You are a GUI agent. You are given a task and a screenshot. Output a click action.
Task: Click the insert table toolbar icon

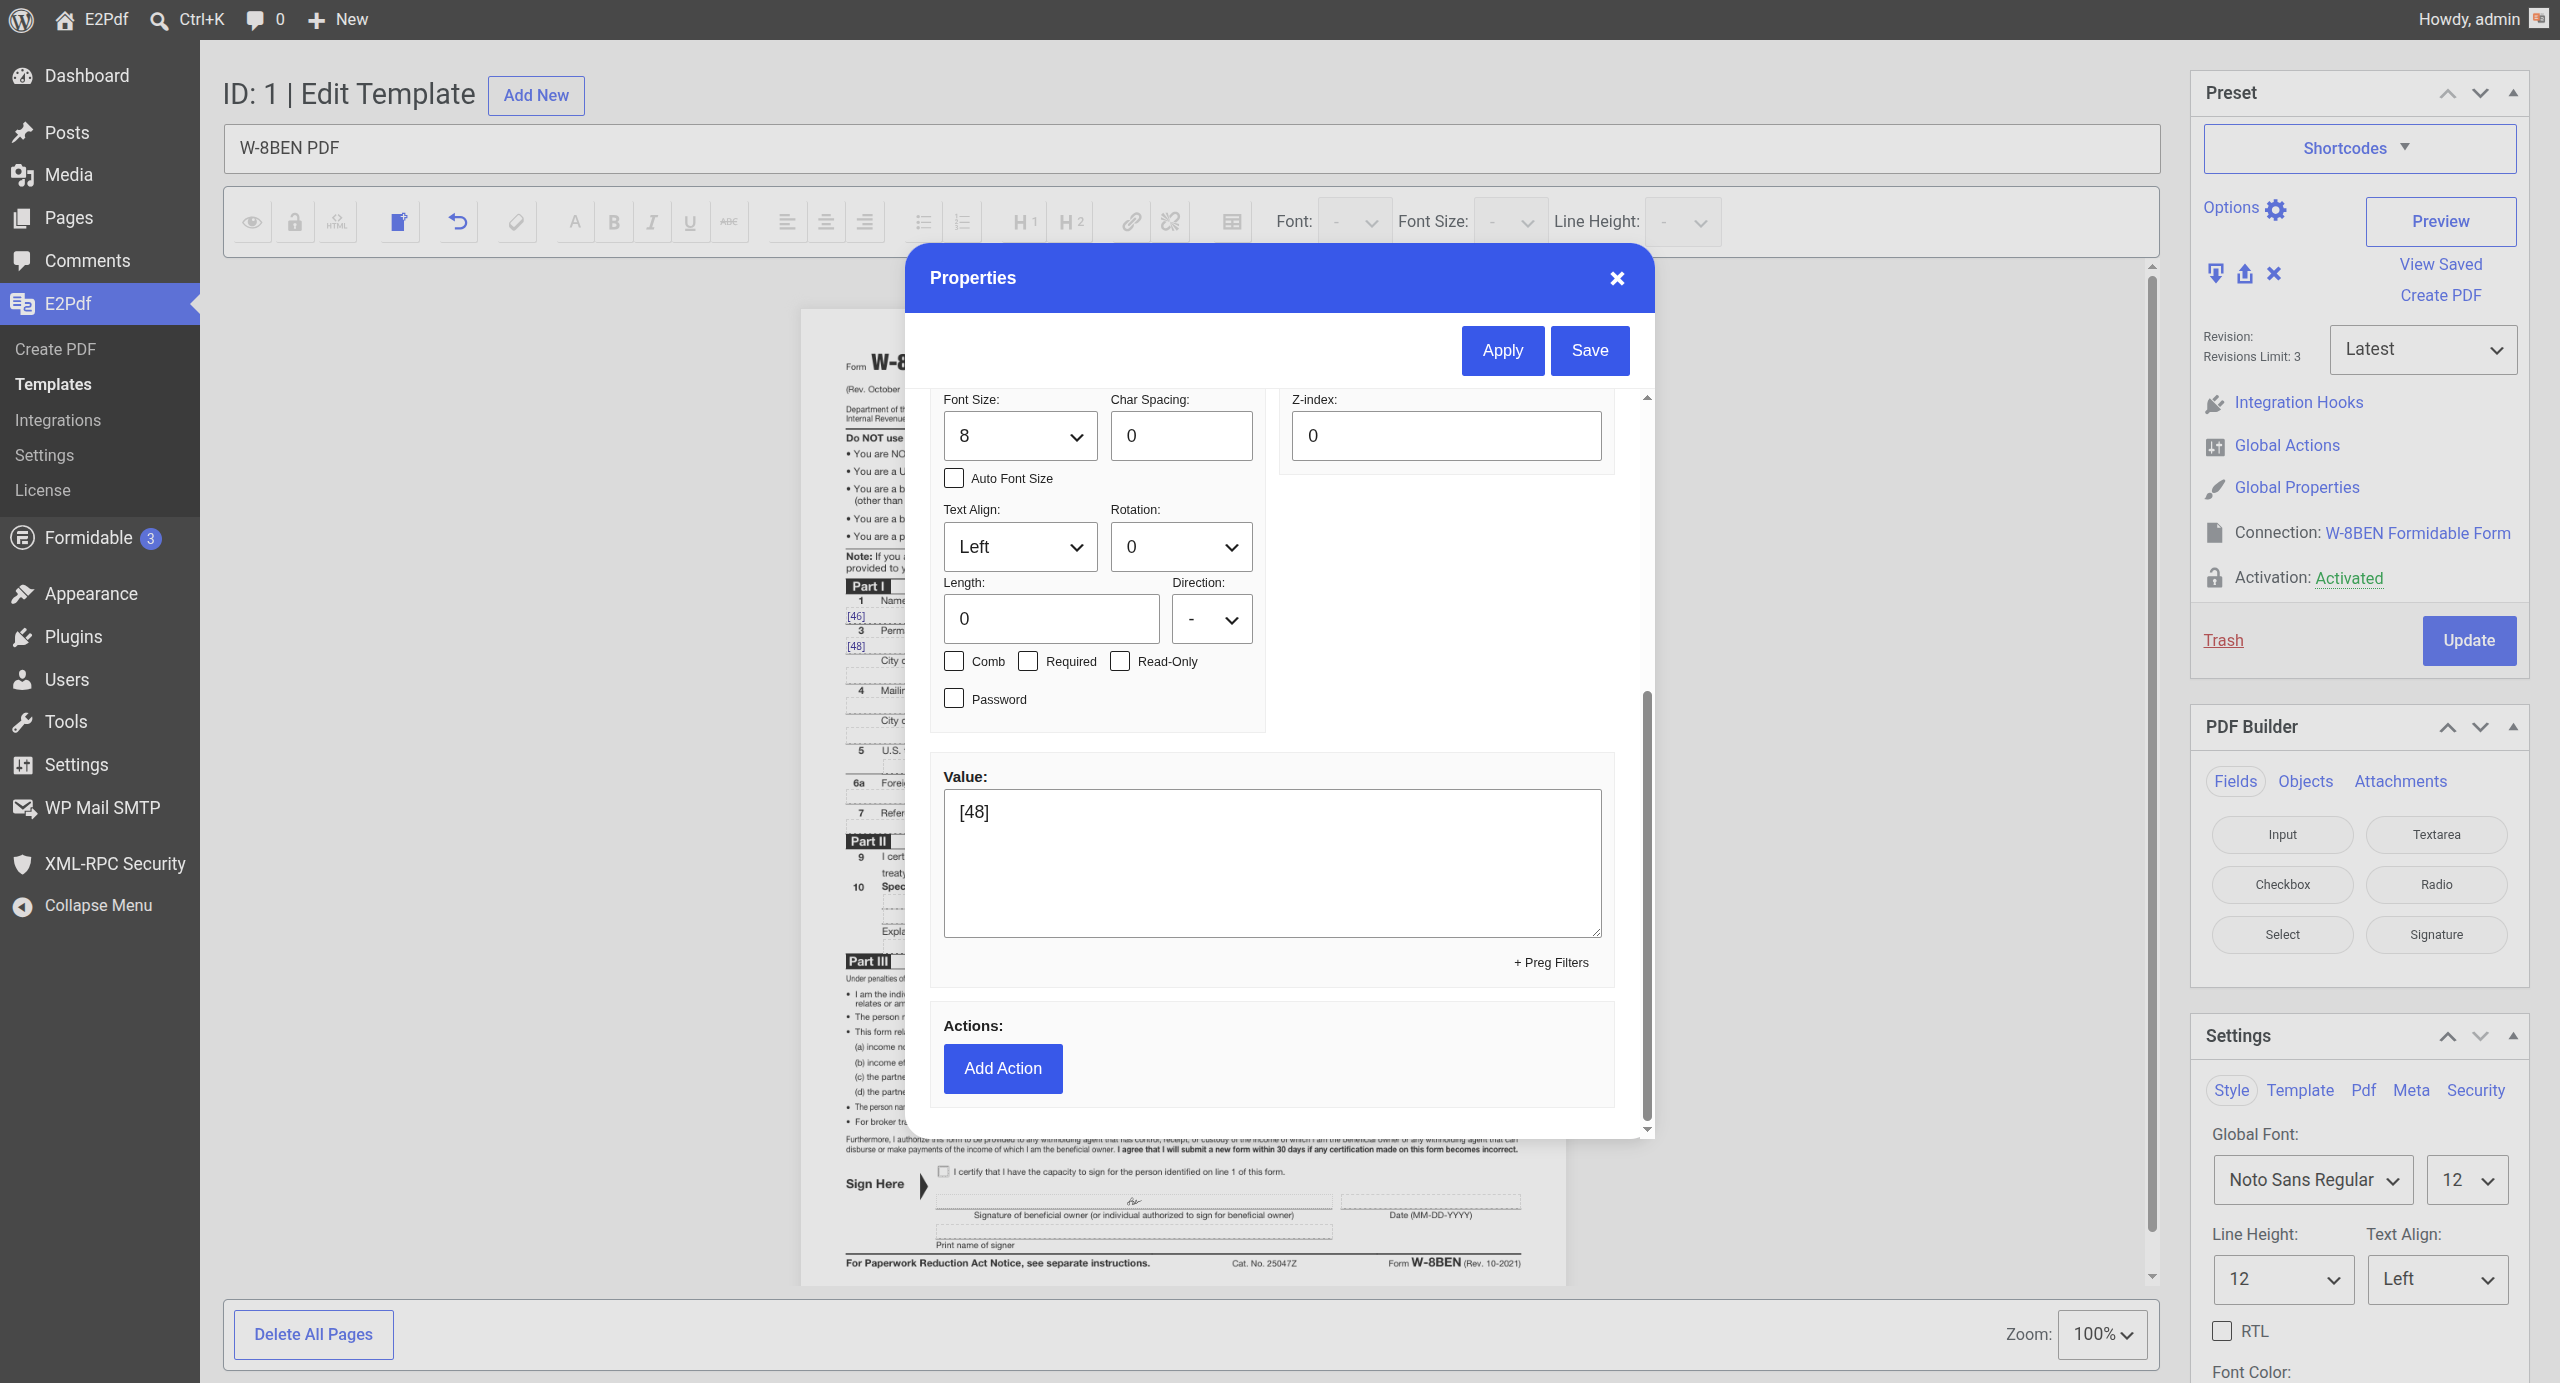tap(1232, 222)
